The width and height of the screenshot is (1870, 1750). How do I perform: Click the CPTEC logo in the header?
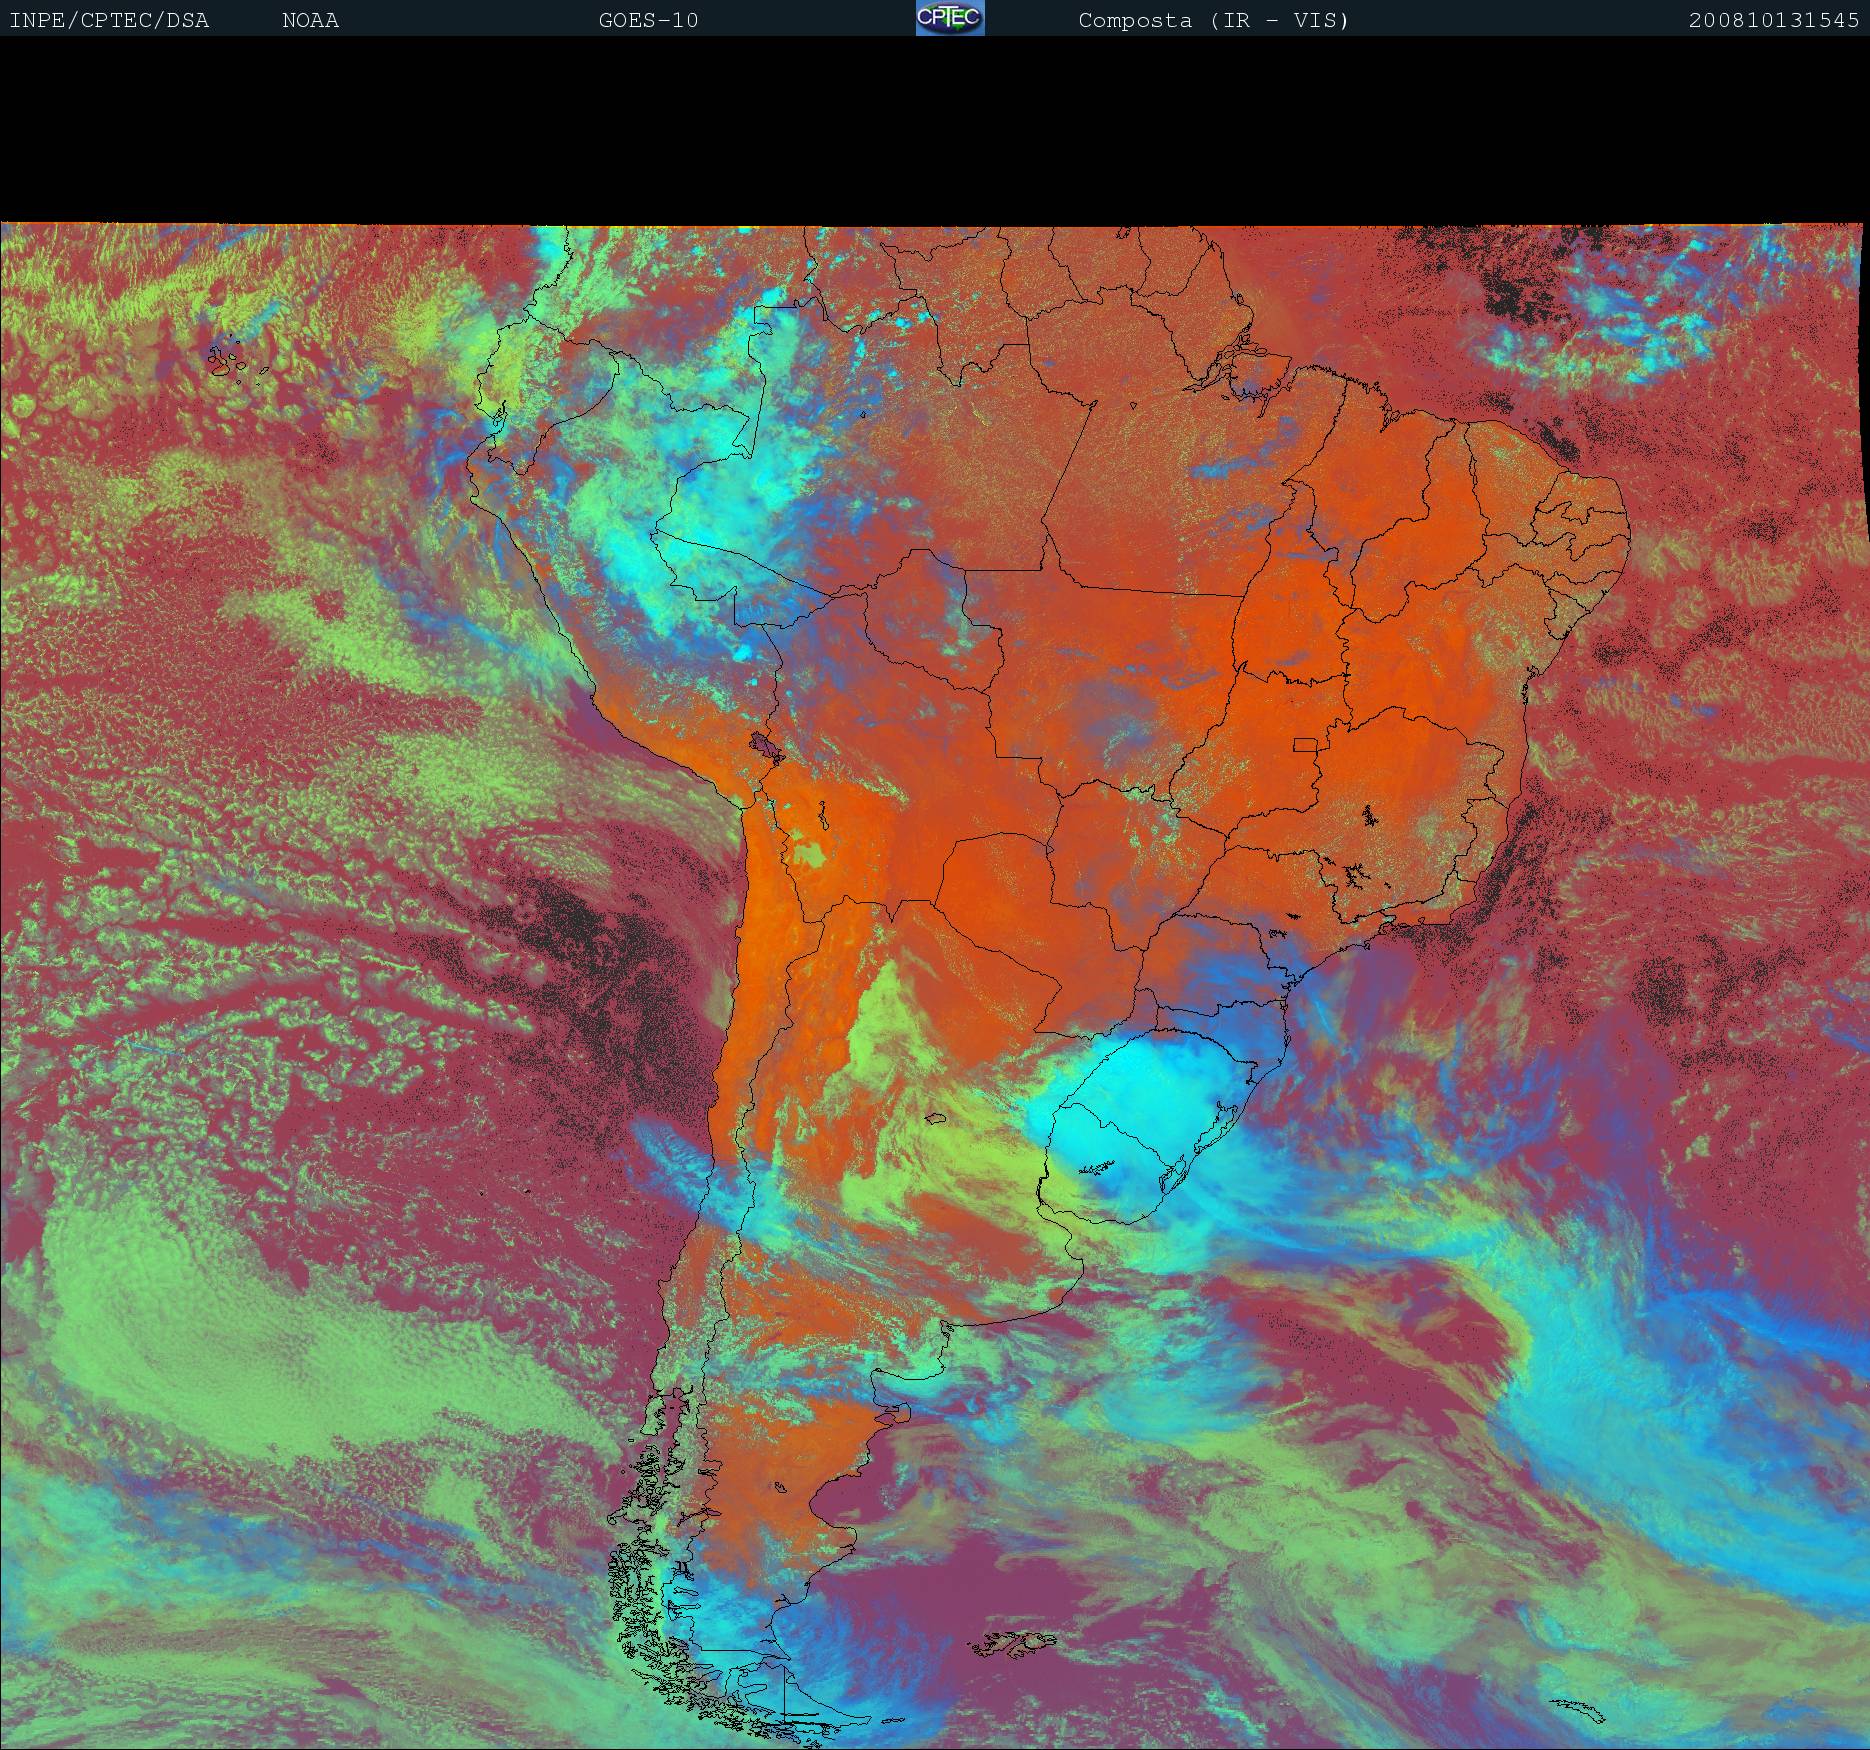click(x=949, y=19)
